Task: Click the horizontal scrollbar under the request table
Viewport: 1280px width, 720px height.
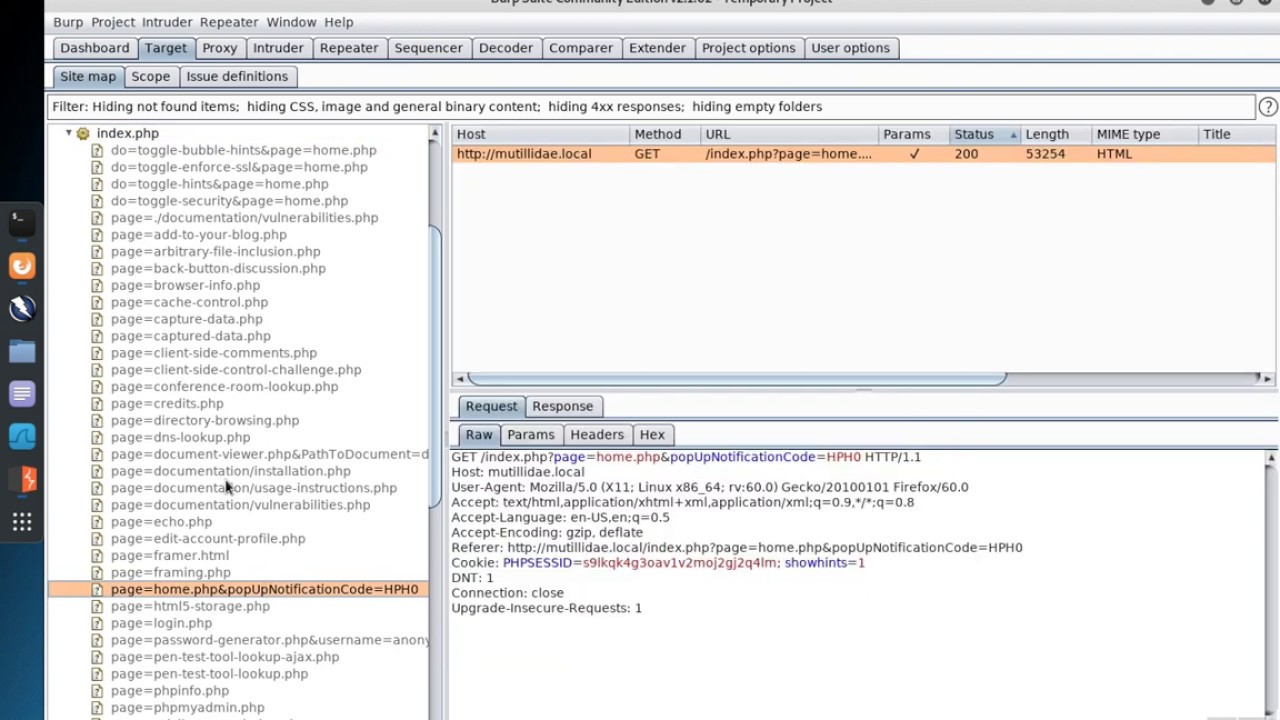Action: tap(736, 378)
